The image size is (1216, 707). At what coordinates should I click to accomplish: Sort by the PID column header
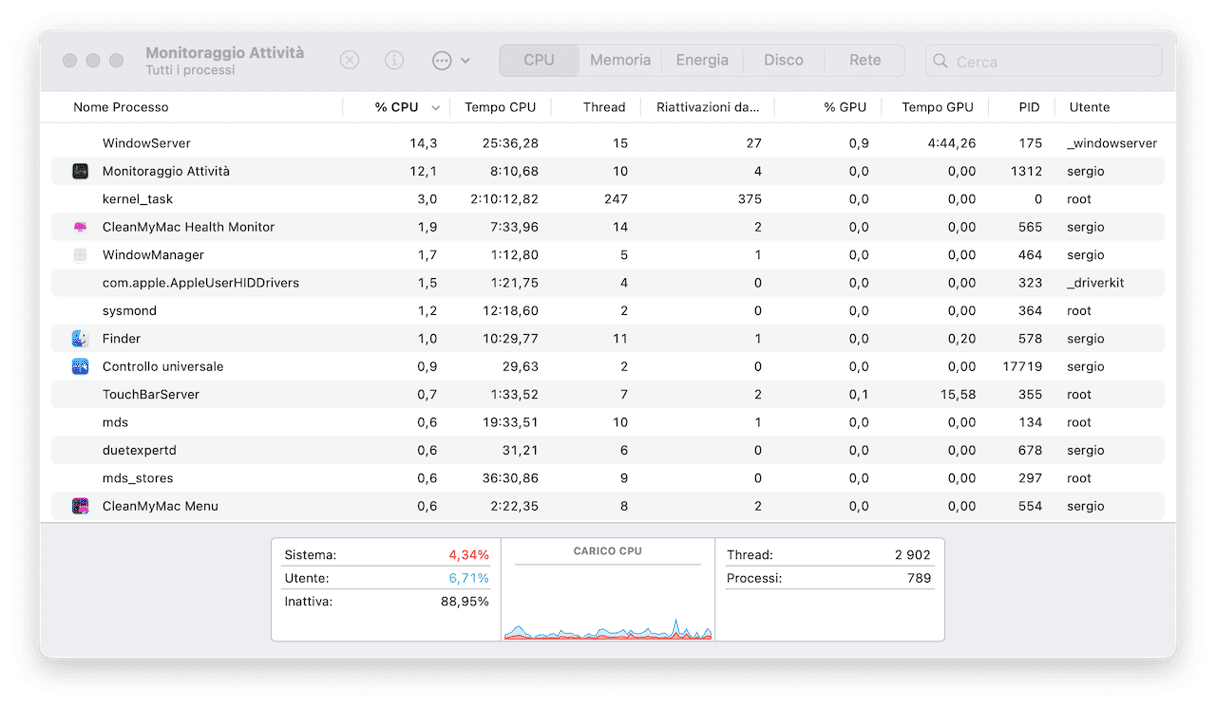(1028, 107)
